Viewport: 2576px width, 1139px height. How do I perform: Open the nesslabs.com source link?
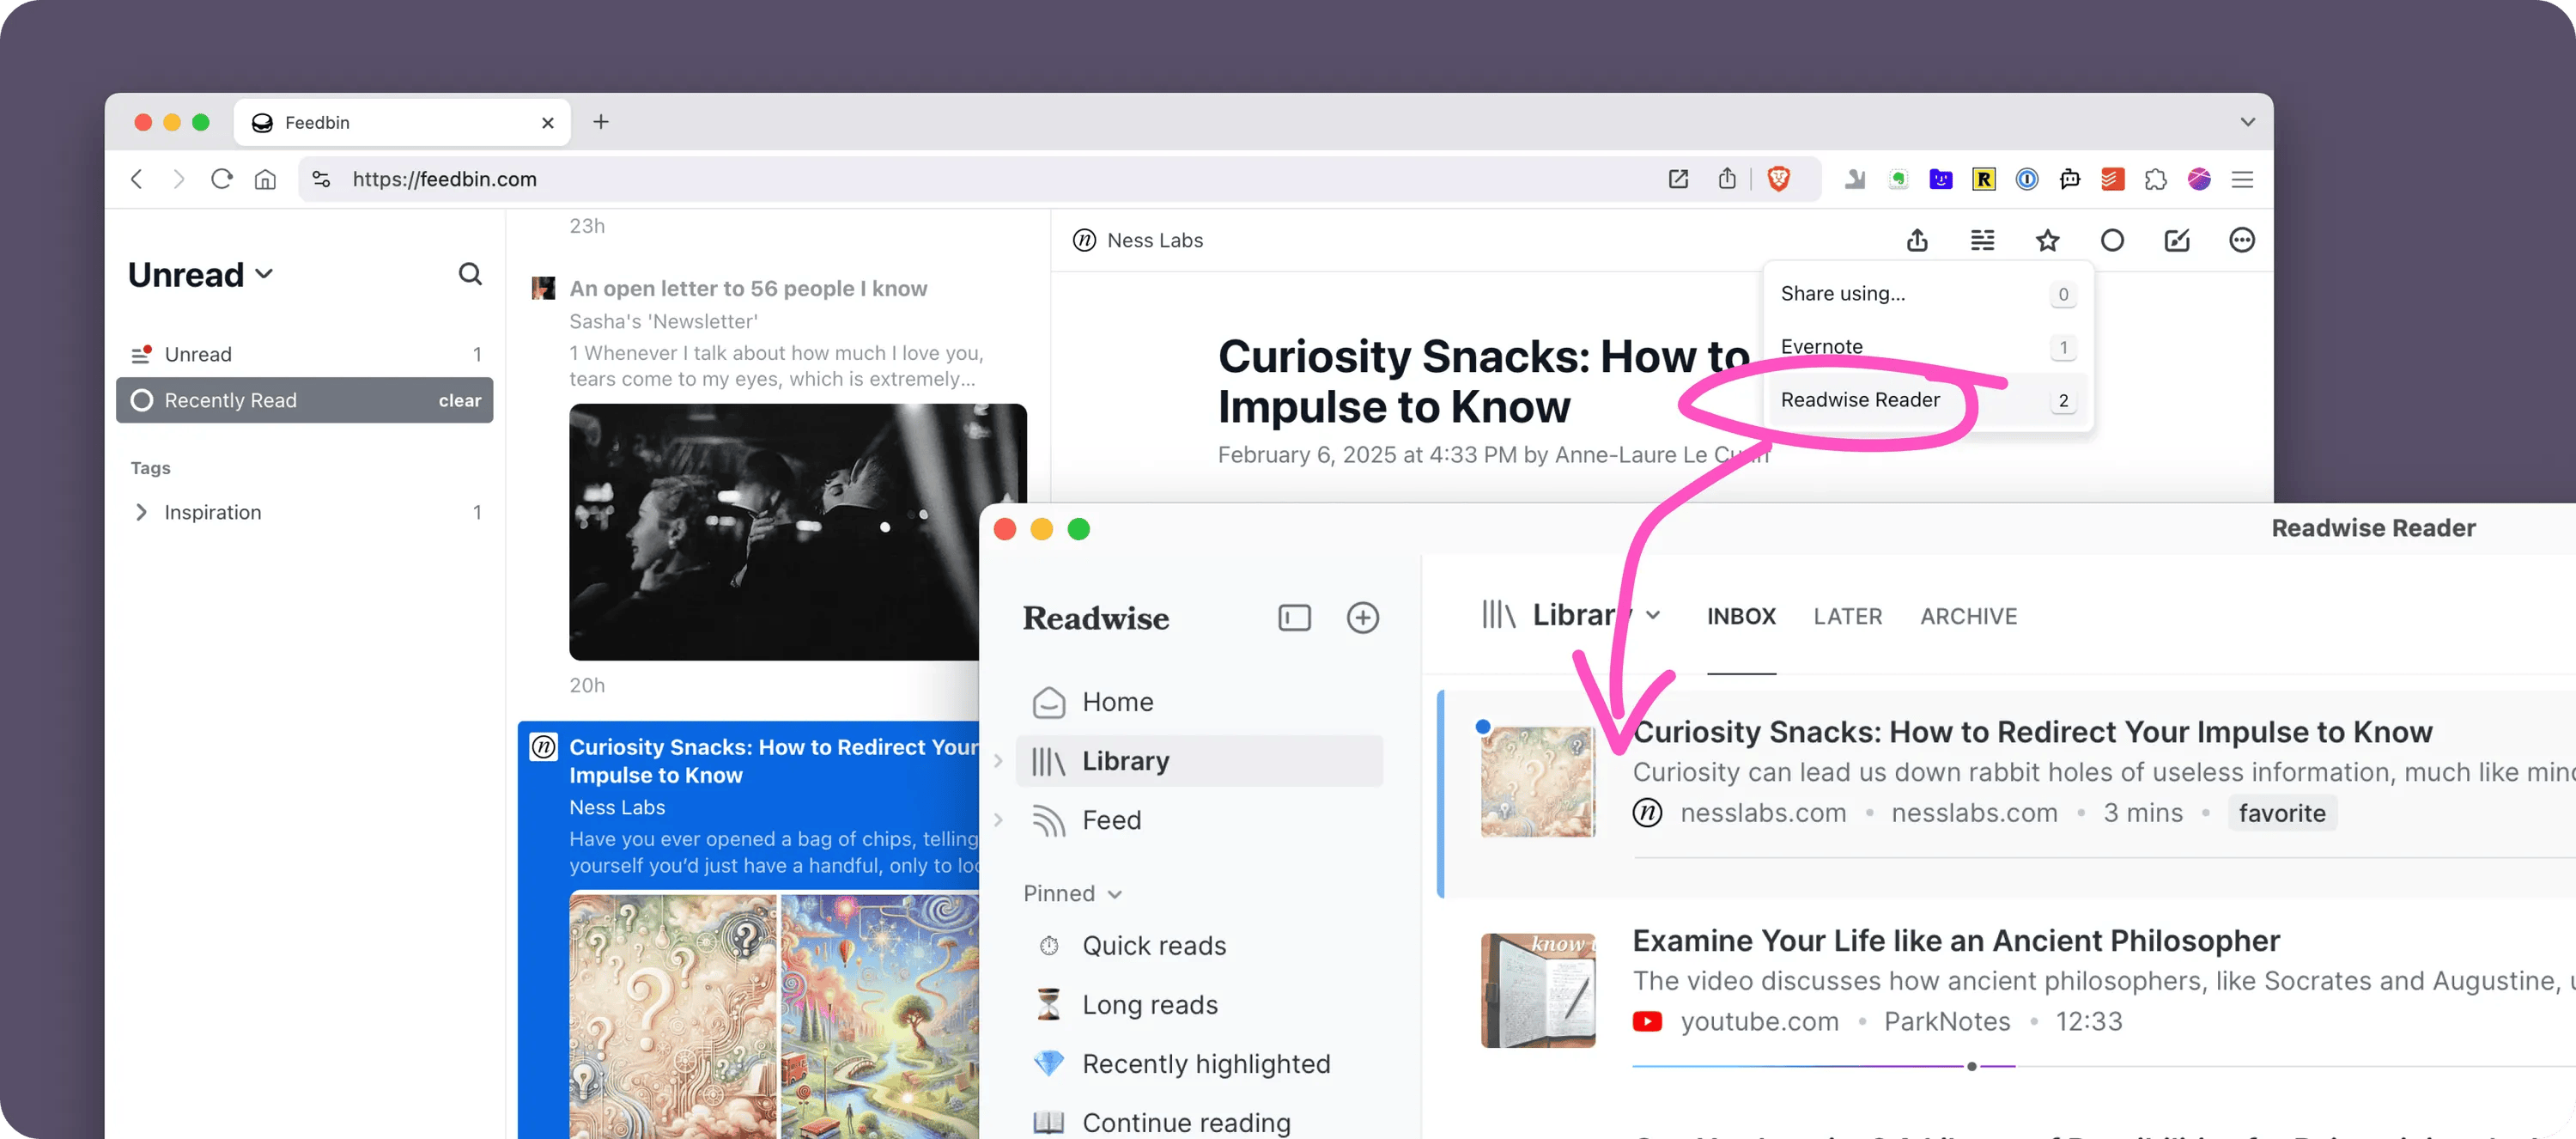pyautogui.click(x=1763, y=813)
